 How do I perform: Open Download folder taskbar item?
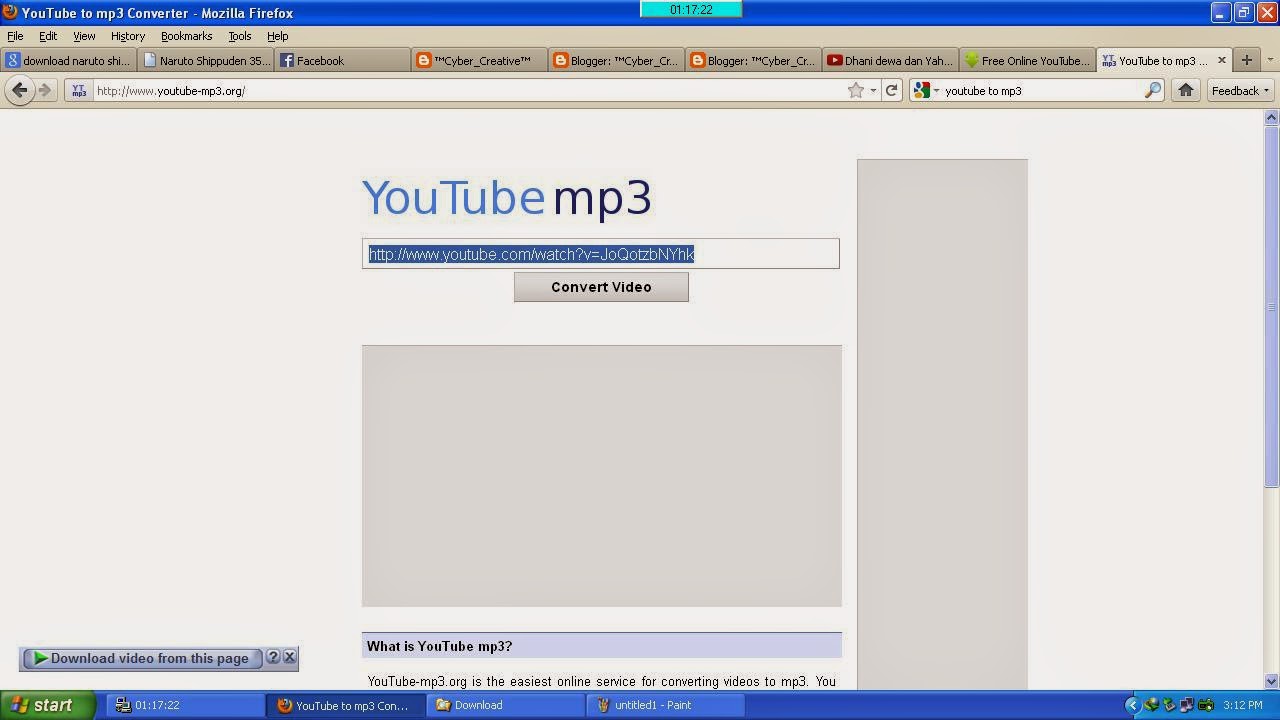click(507, 705)
